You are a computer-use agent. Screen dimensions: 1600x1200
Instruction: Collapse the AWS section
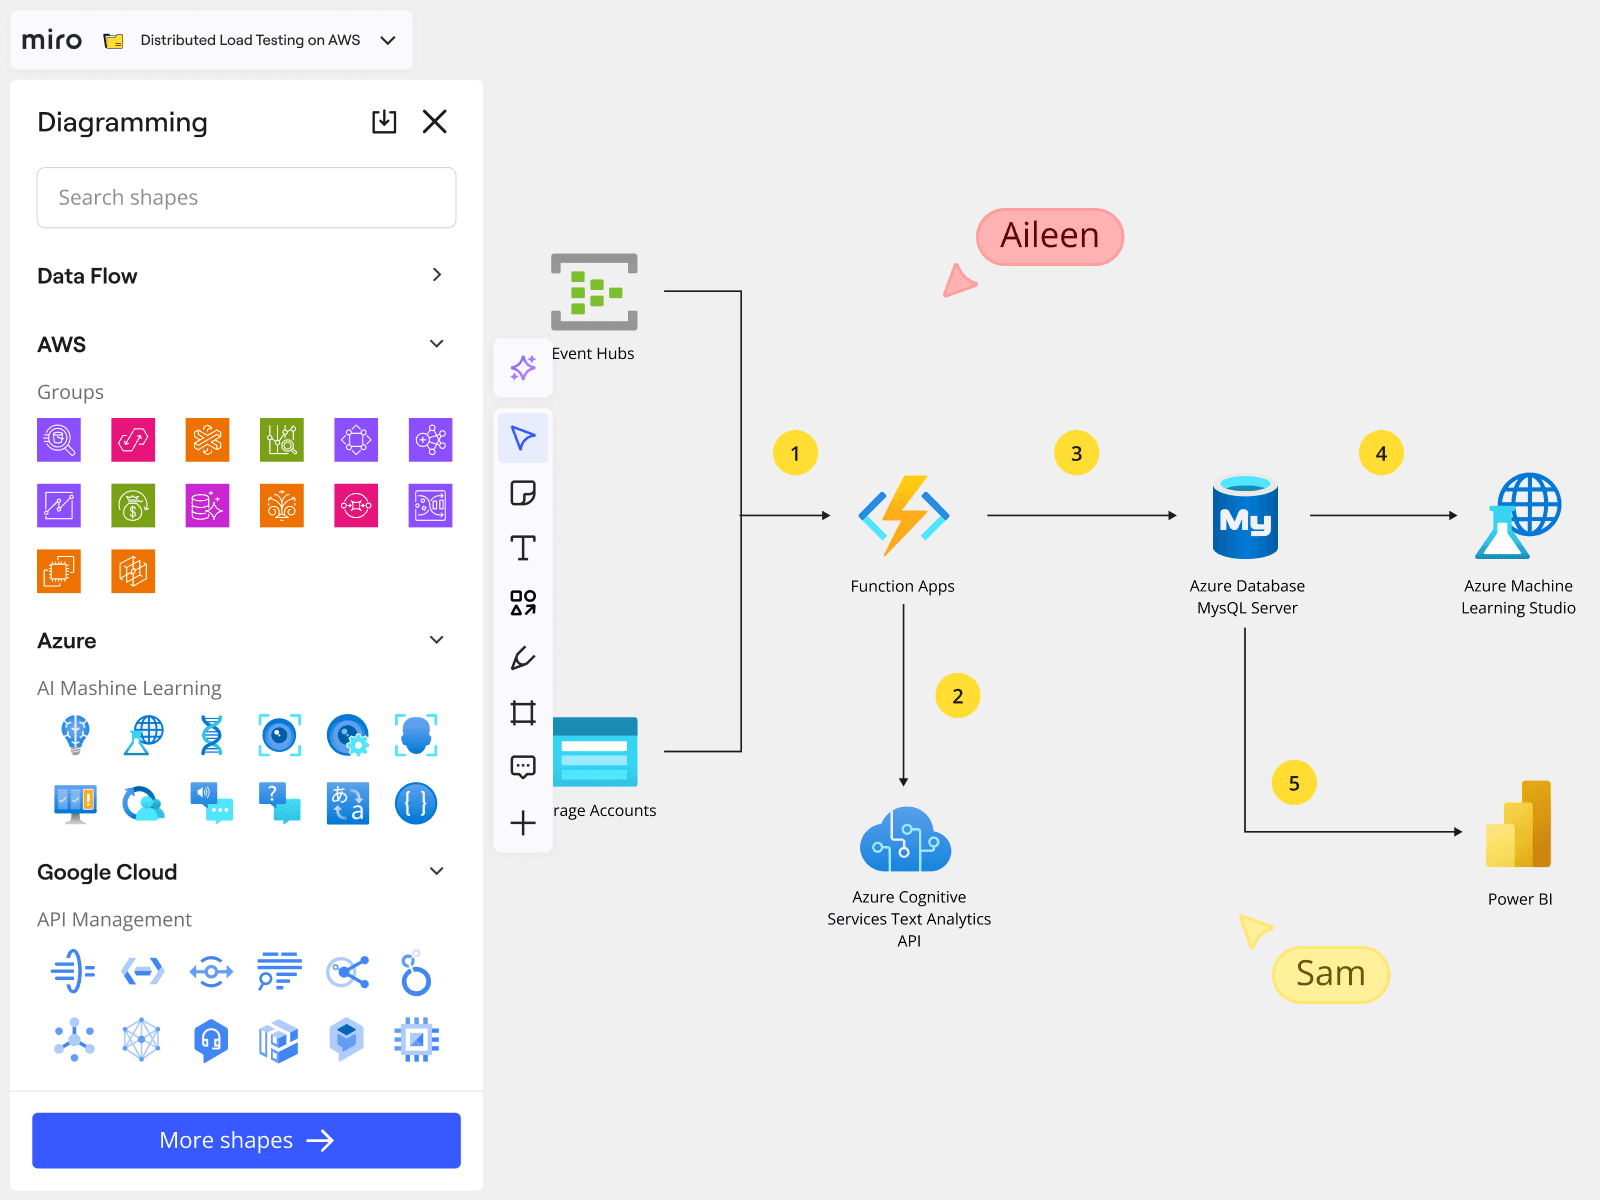tap(436, 344)
